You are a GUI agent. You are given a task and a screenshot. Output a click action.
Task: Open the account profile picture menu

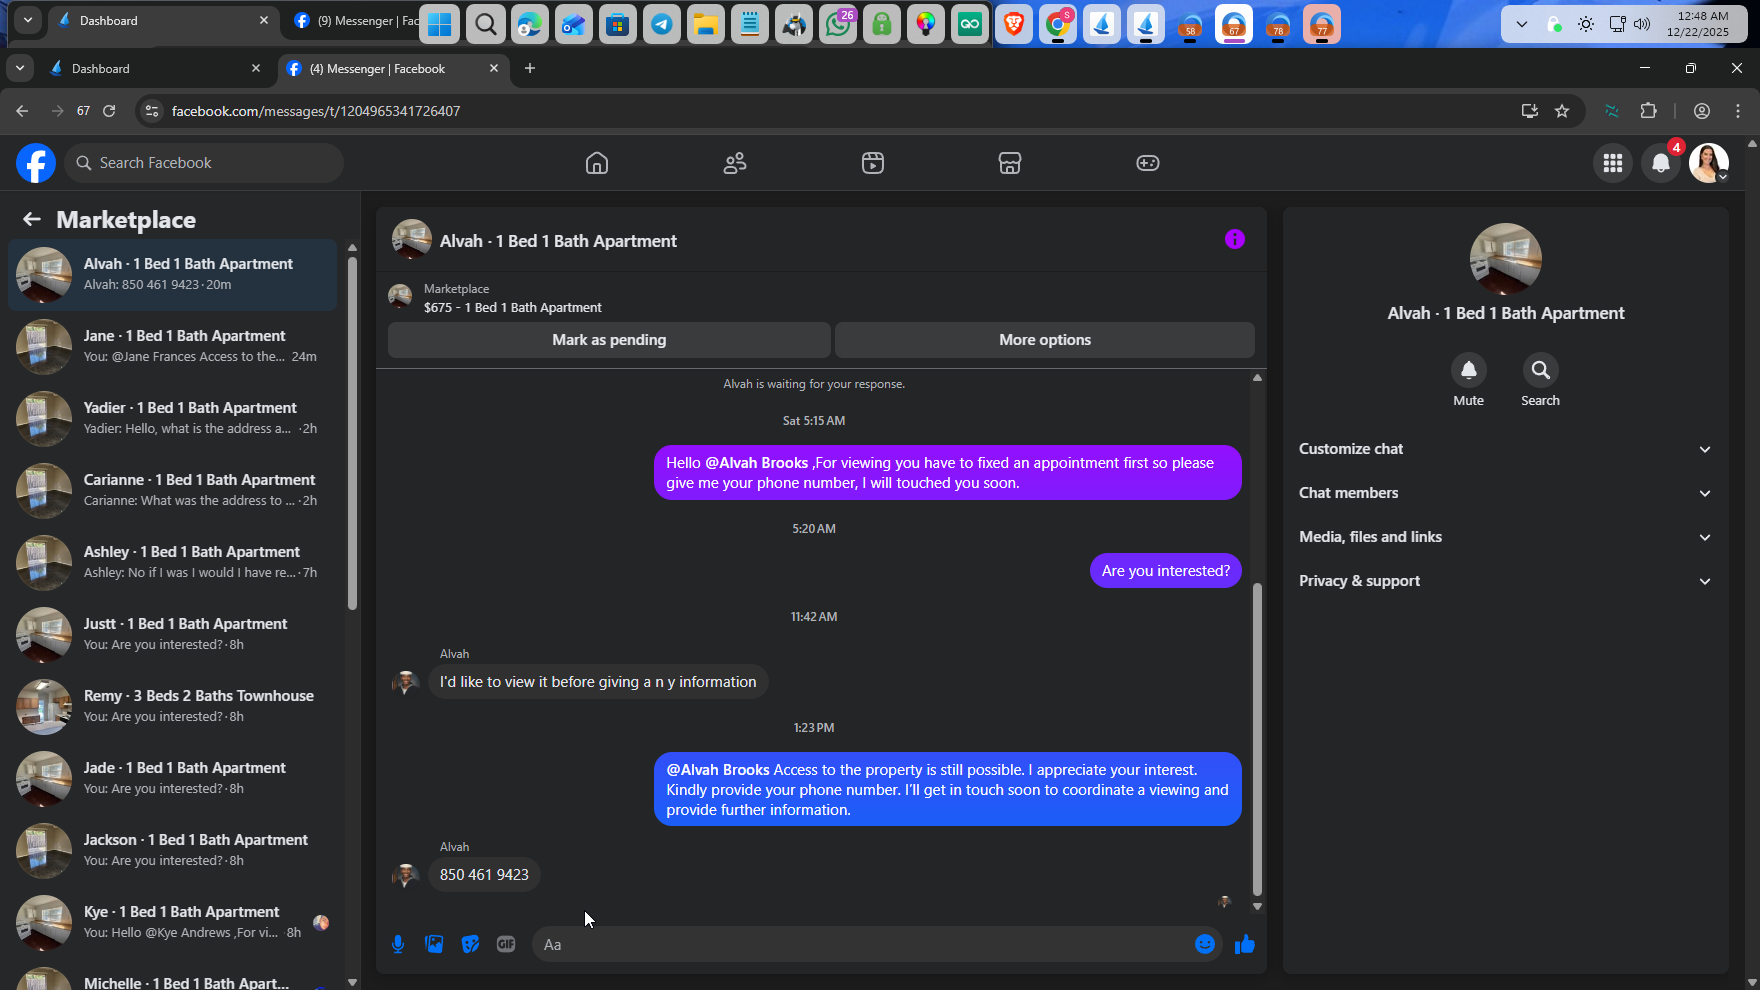1709,163
